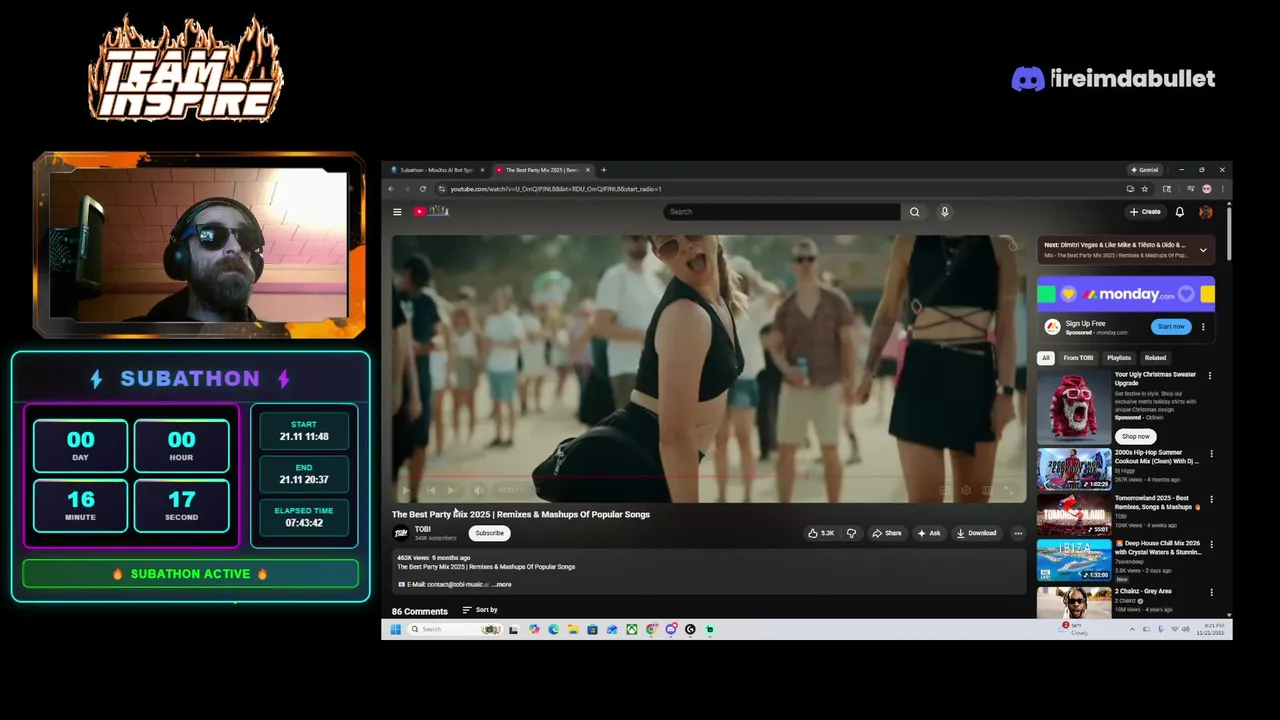Open options for 2000s Hip-Hop Summer Cookout Mix

click(x=1211, y=453)
